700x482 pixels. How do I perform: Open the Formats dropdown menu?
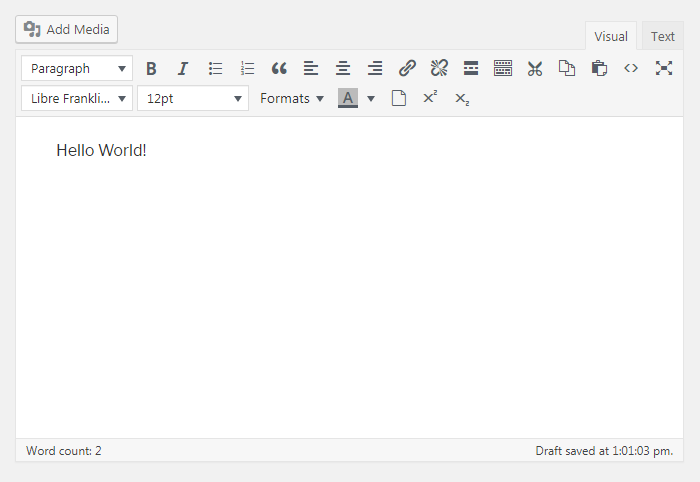(x=292, y=98)
